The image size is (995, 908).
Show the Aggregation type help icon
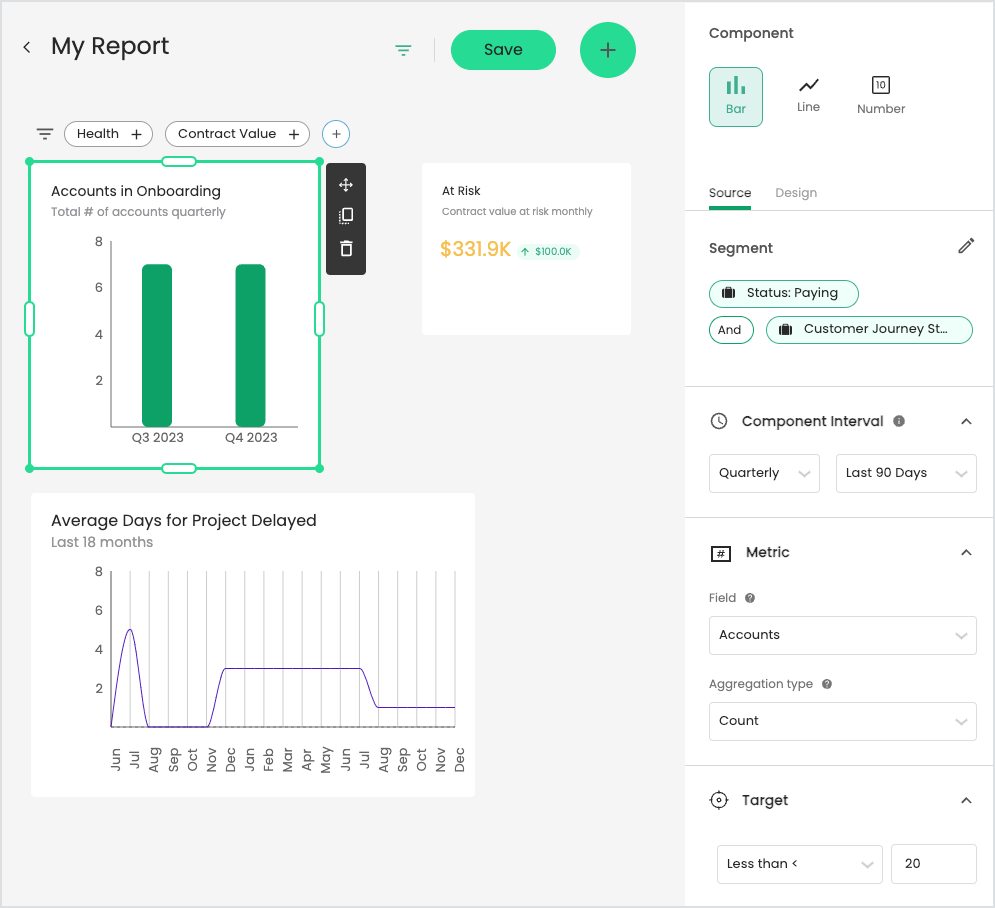(x=826, y=684)
